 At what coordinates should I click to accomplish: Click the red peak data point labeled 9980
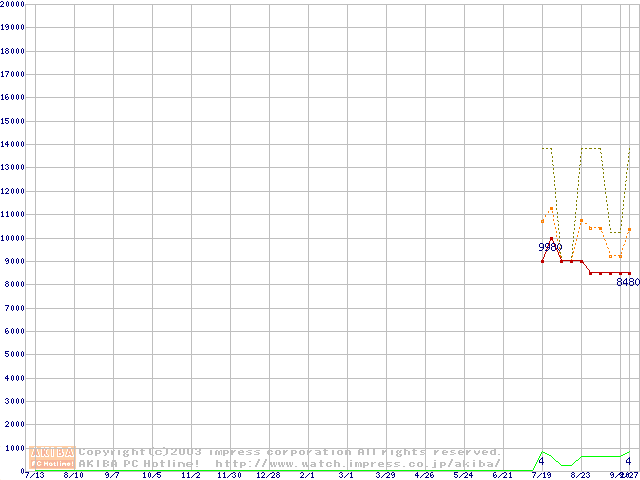coord(551,239)
